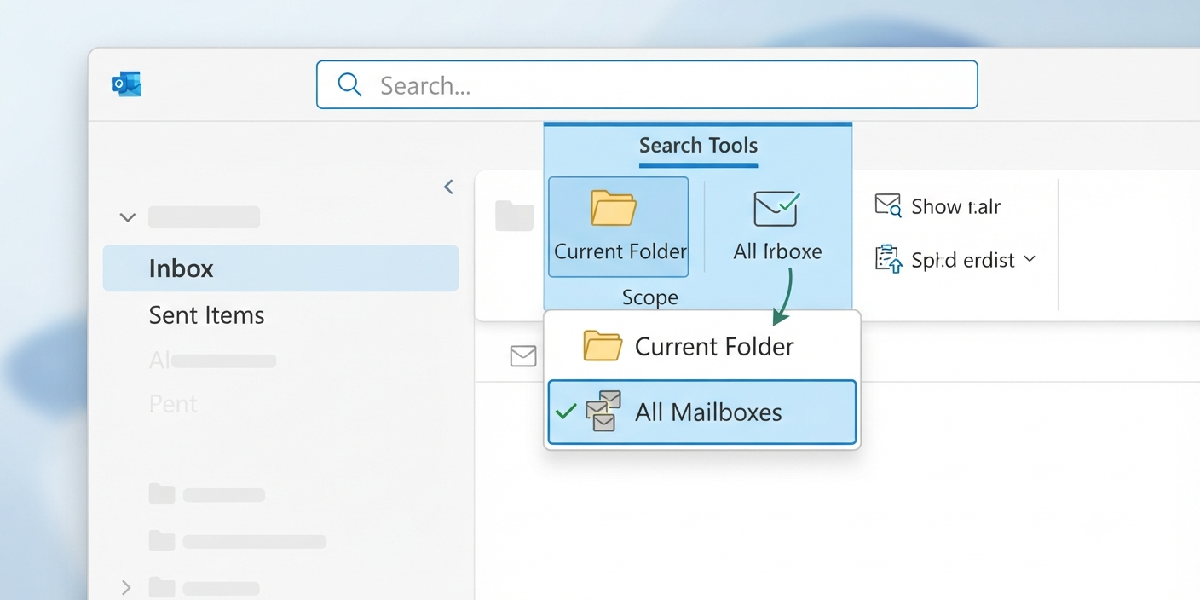The height and width of the screenshot is (600, 1200).
Task: Expand the bottom folder group chevron
Action: (126, 587)
